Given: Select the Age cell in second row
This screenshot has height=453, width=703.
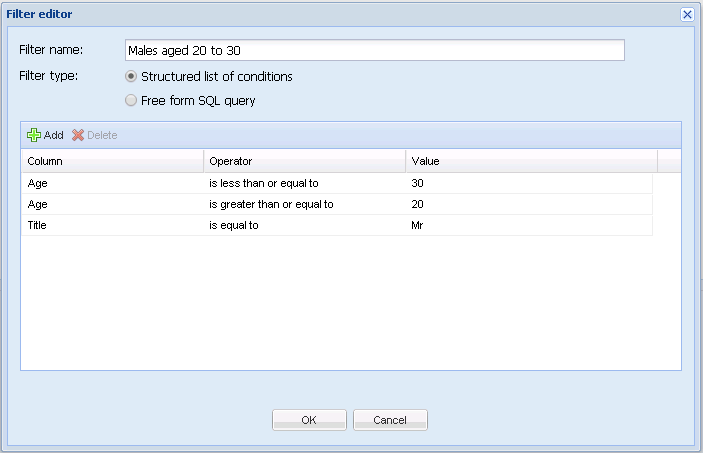Looking at the screenshot, I should pyautogui.click(x=112, y=204).
